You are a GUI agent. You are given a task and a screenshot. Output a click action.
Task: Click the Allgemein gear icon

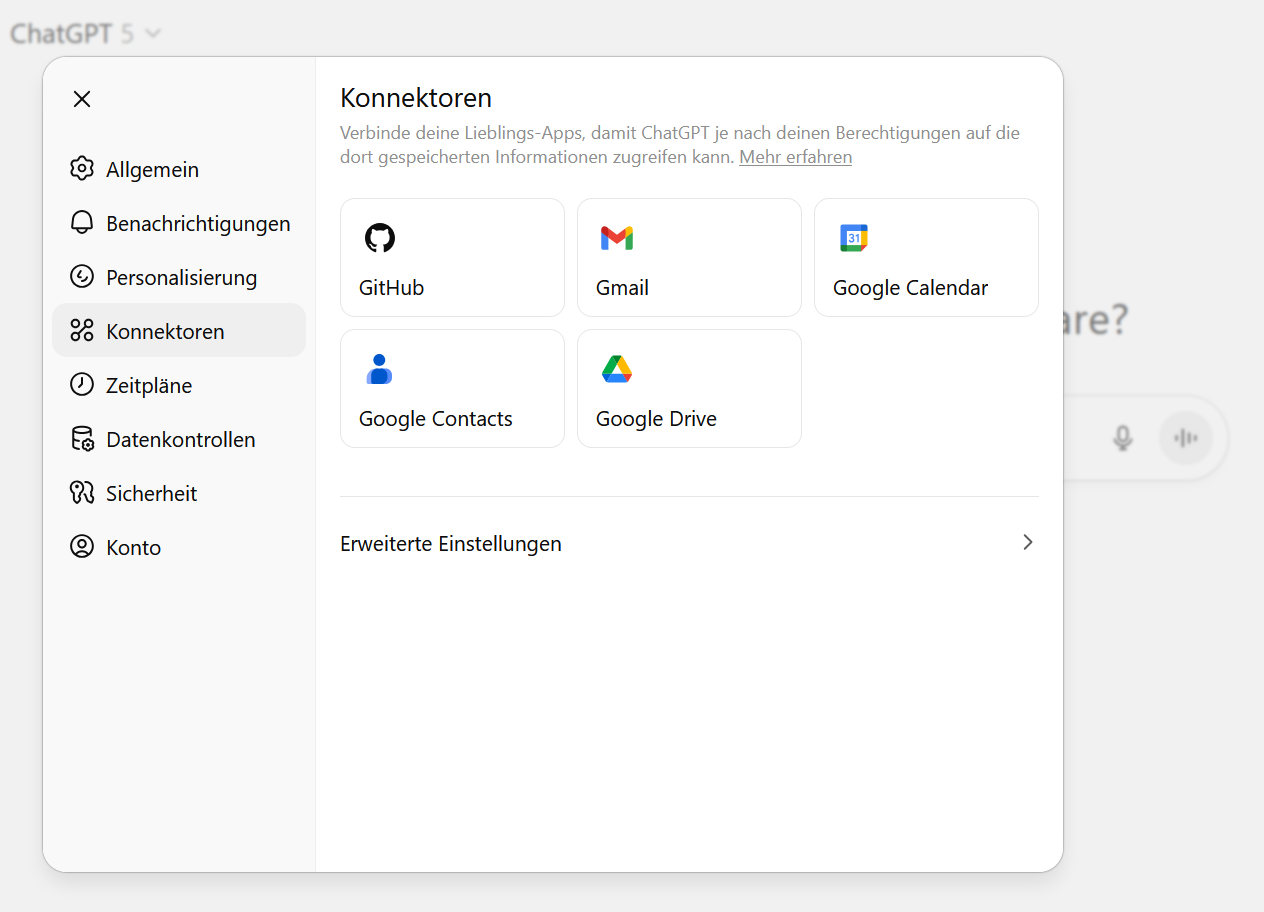click(x=82, y=169)
